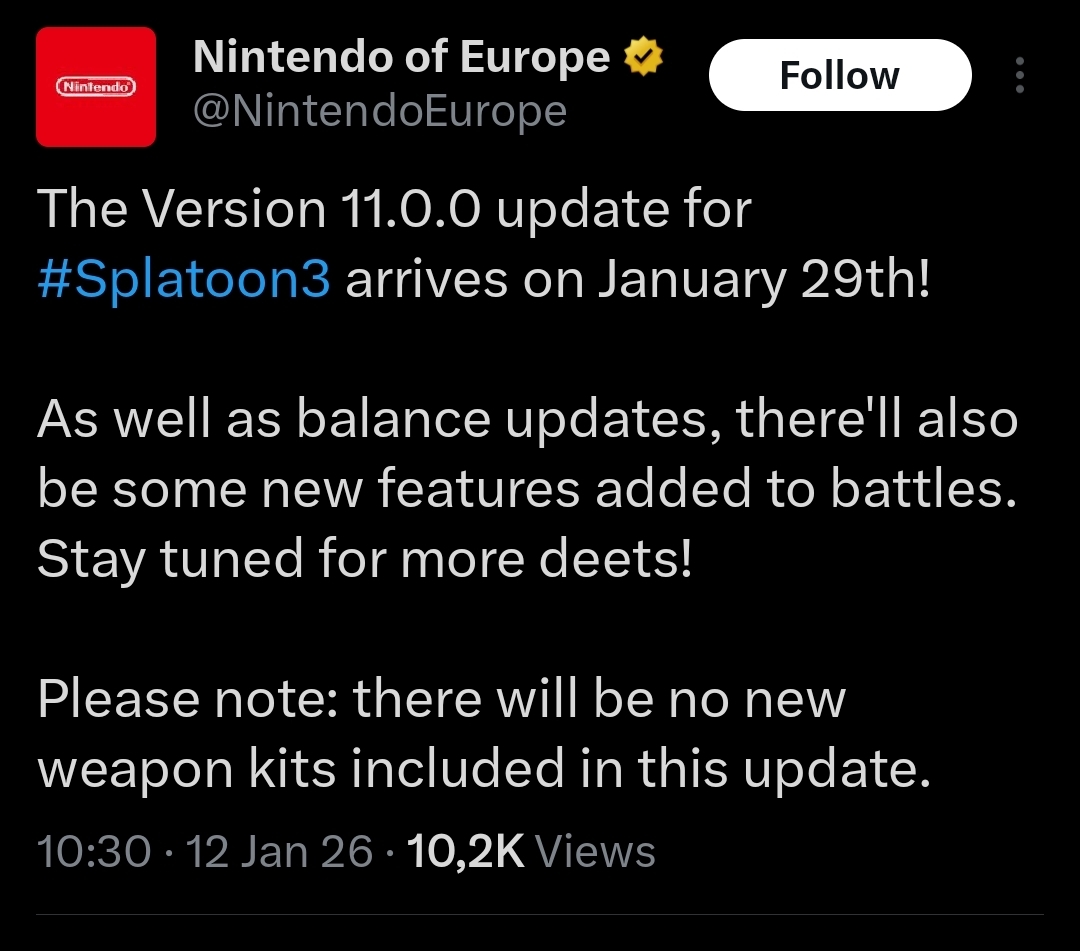Click the 10:30 post time
1080x951 pixels.
click(x=93, y=852)
